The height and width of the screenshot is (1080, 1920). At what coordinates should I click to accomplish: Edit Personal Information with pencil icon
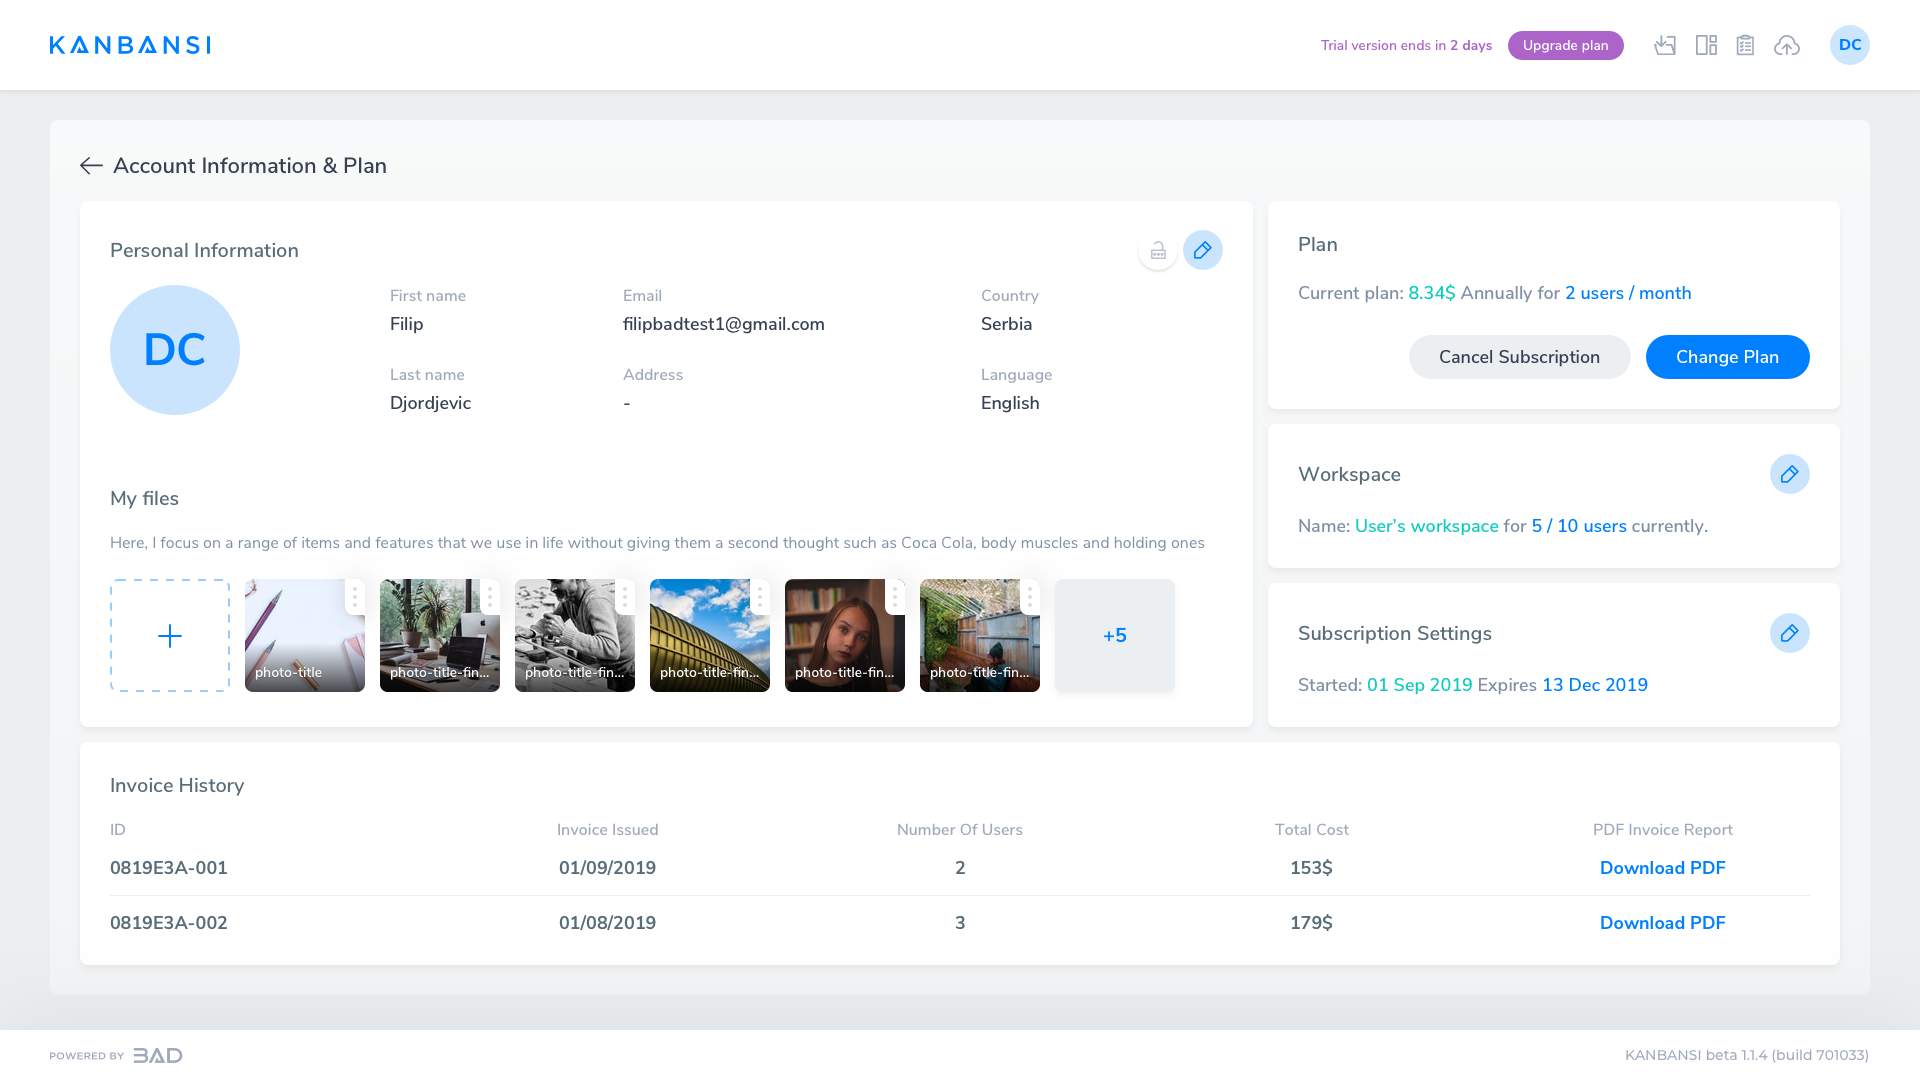[1203, 250]
